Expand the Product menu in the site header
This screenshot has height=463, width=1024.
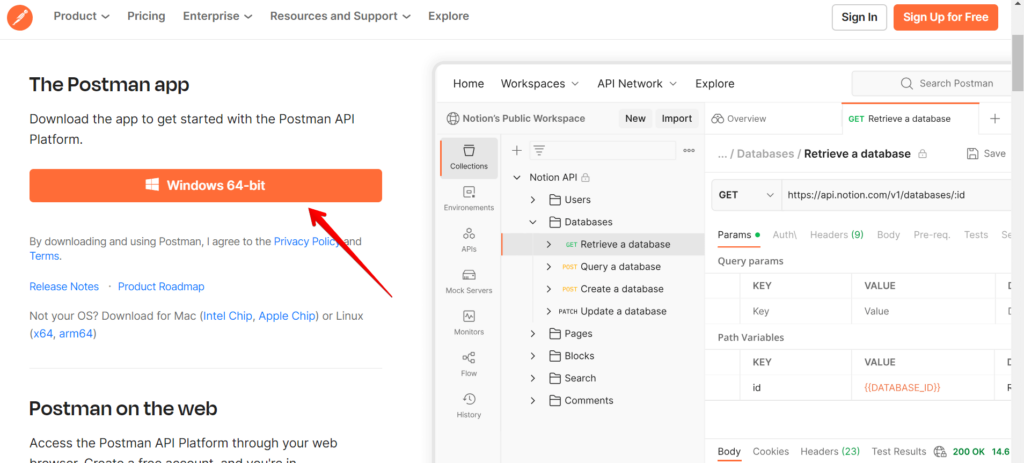[82, 16]
